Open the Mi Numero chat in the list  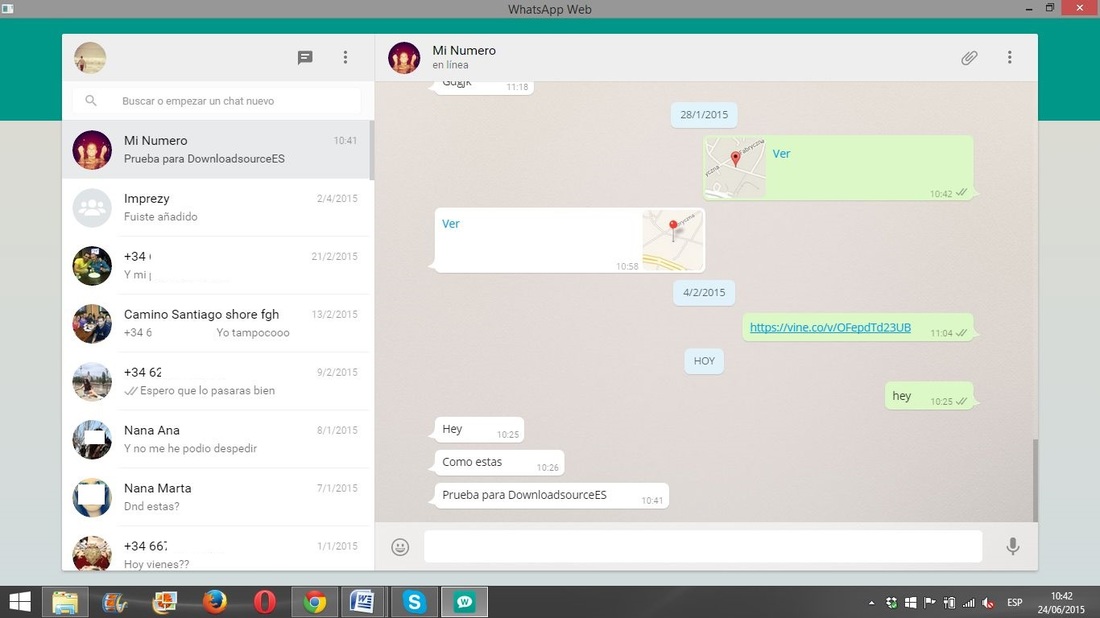[216, 149]
